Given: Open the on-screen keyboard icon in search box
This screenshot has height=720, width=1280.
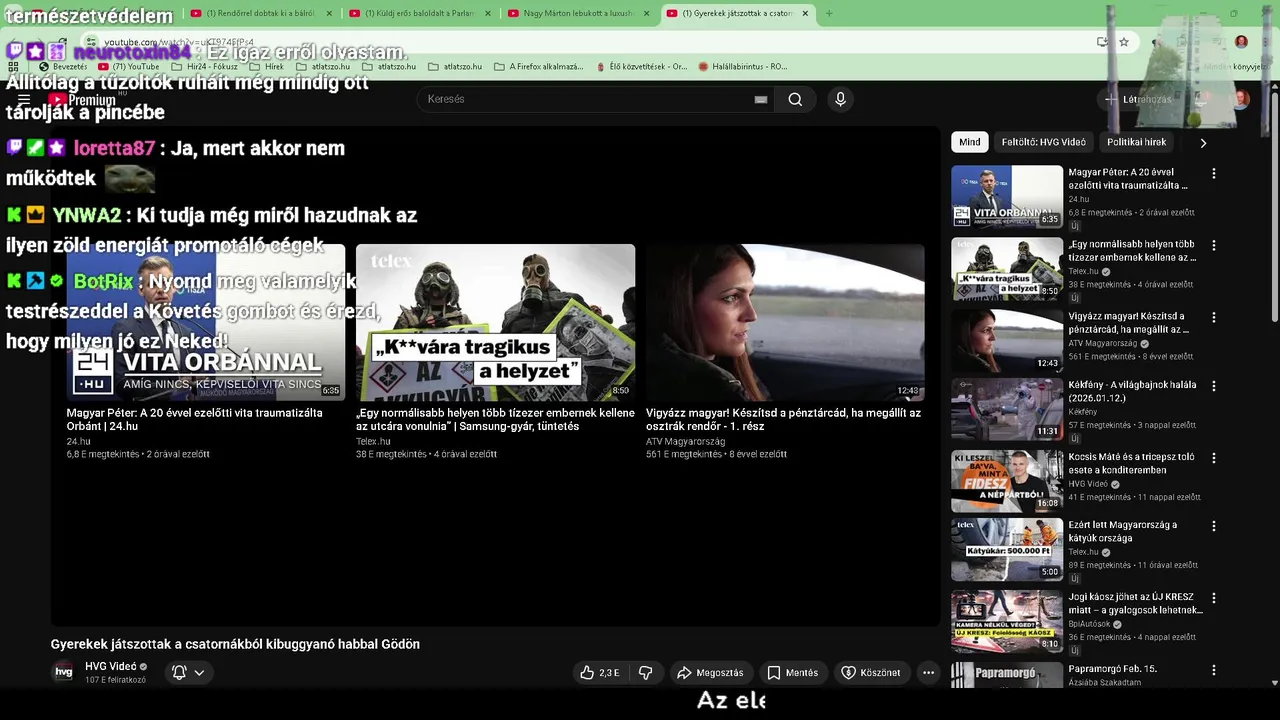Looking at the screenshot, I should pos(761,99).
